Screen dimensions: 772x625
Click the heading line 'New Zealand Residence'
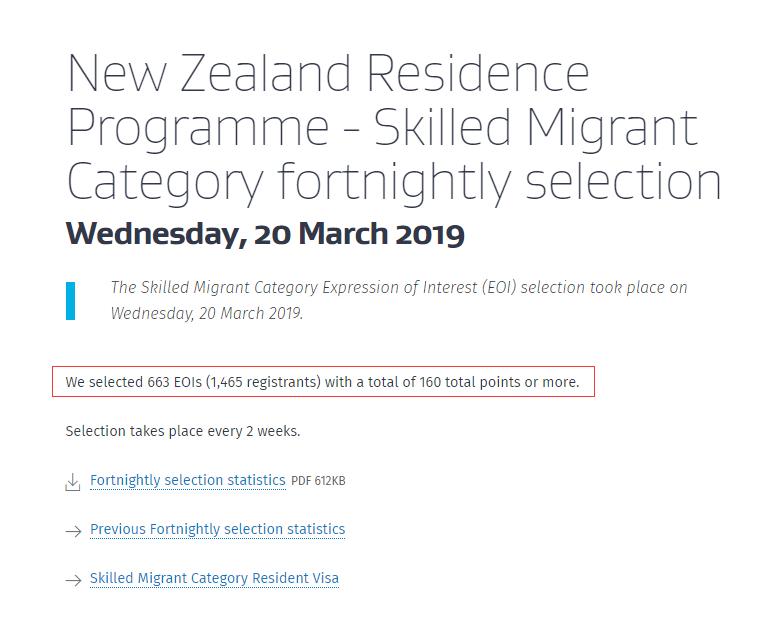pos(328,73)
